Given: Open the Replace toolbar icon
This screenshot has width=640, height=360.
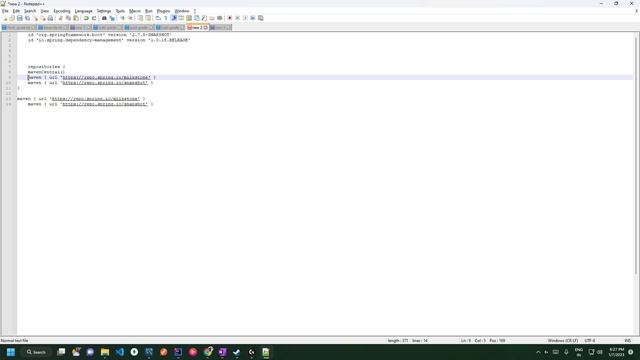Looking at the screenshot, I should click(x=112, y=18).
